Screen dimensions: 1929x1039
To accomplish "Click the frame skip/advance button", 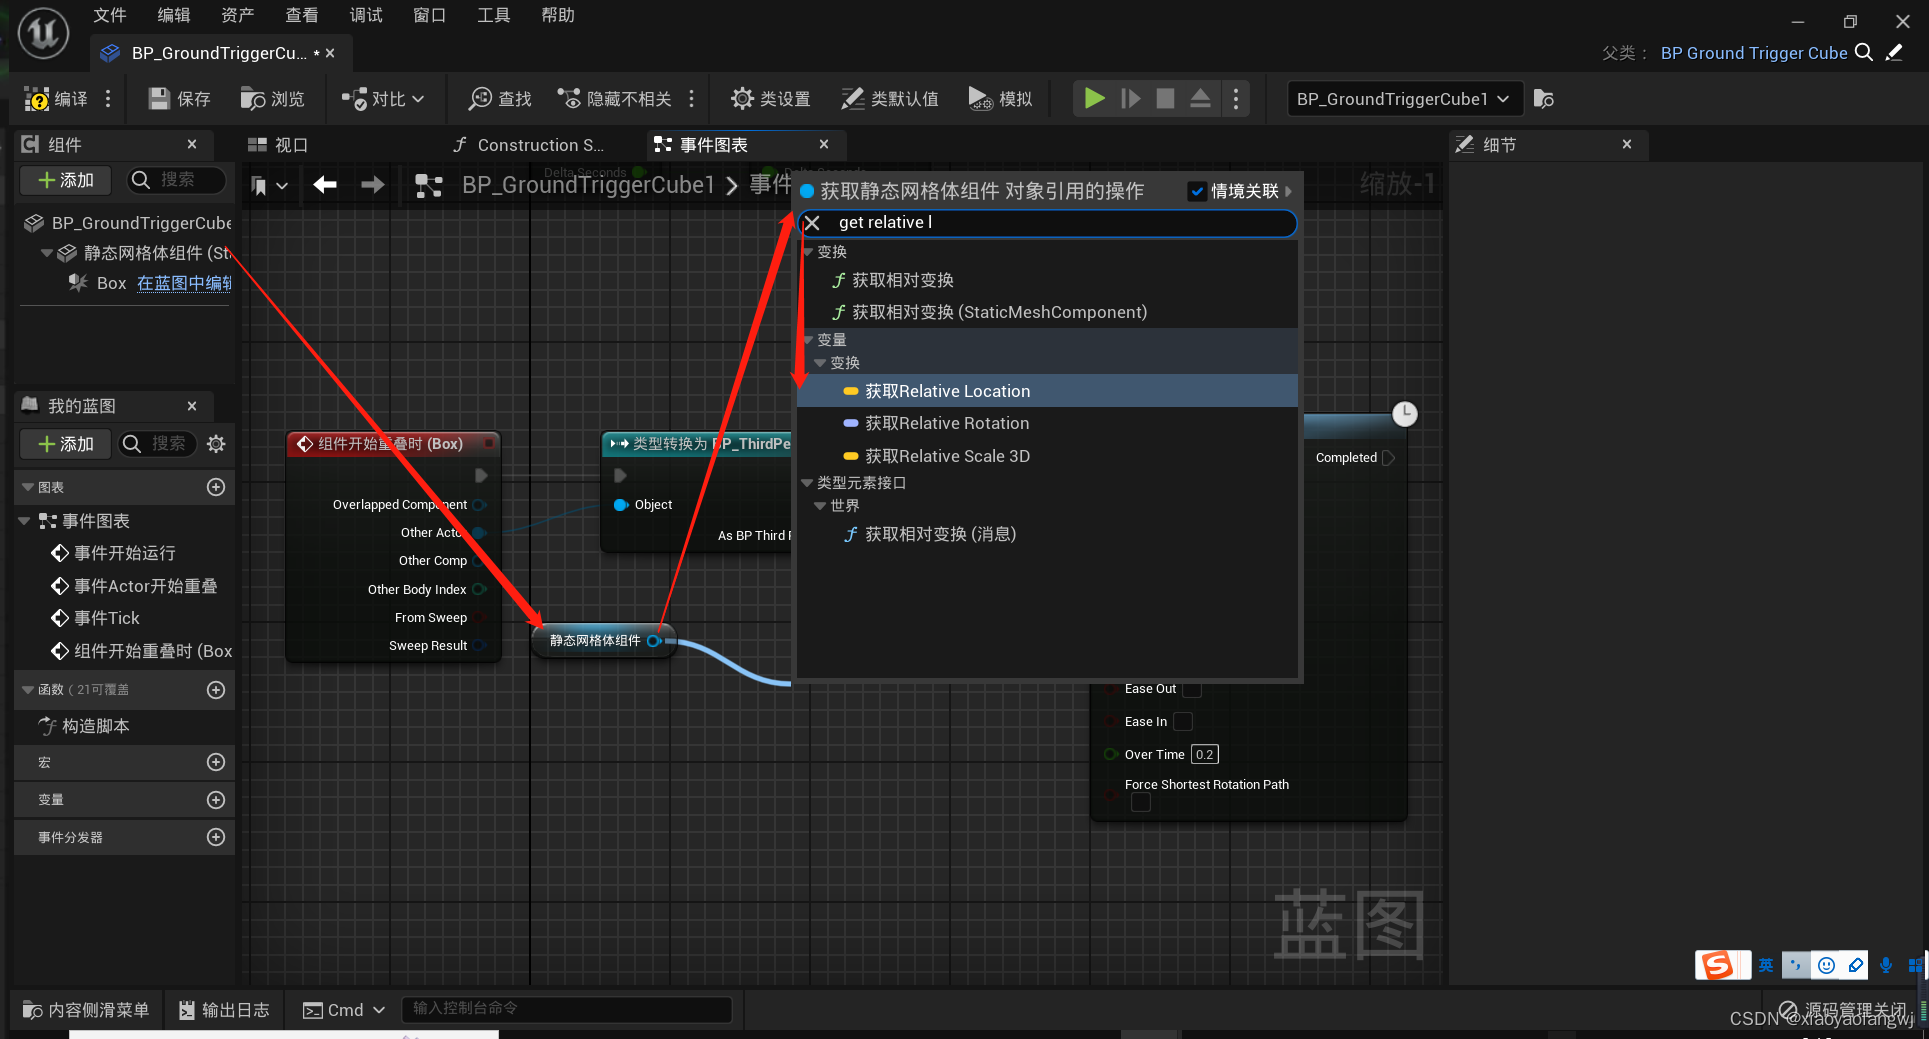I will [x=1131, y=98].
